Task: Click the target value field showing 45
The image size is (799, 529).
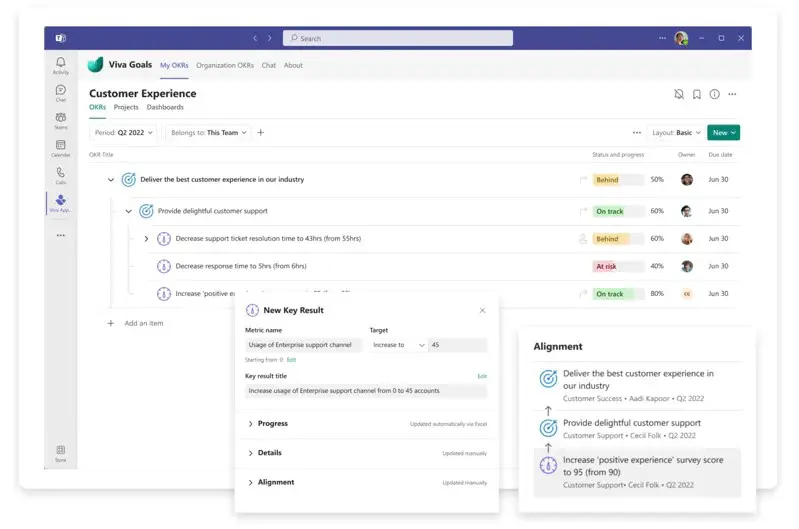Action: pyautogui.click(x=458, y=345)
